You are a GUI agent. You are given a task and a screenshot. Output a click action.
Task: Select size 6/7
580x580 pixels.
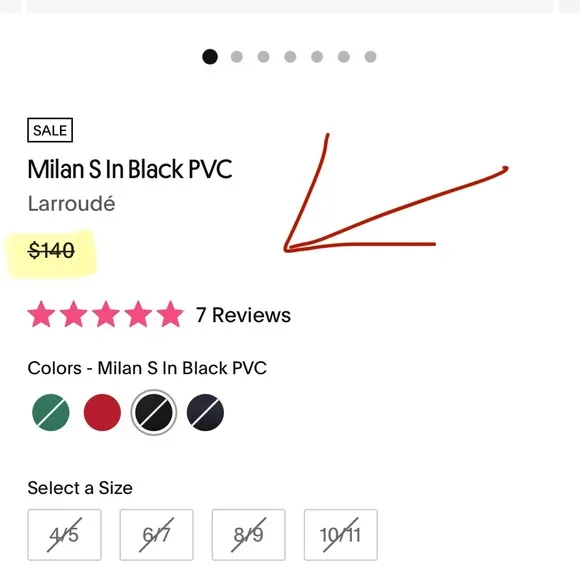point(156,535)
